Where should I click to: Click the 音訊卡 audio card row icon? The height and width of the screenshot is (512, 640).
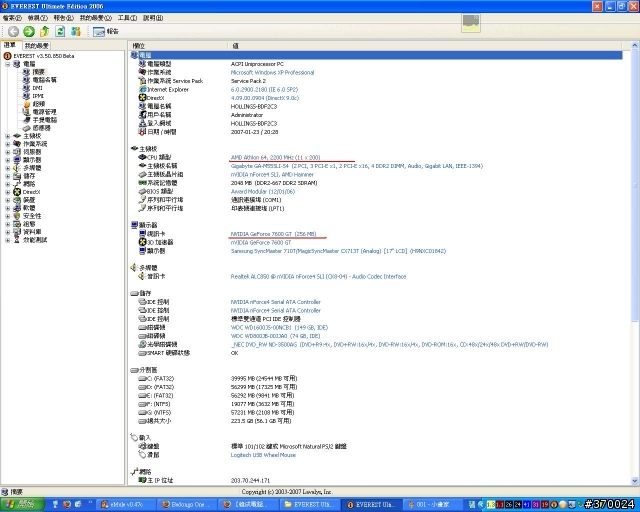coord(142,276)
